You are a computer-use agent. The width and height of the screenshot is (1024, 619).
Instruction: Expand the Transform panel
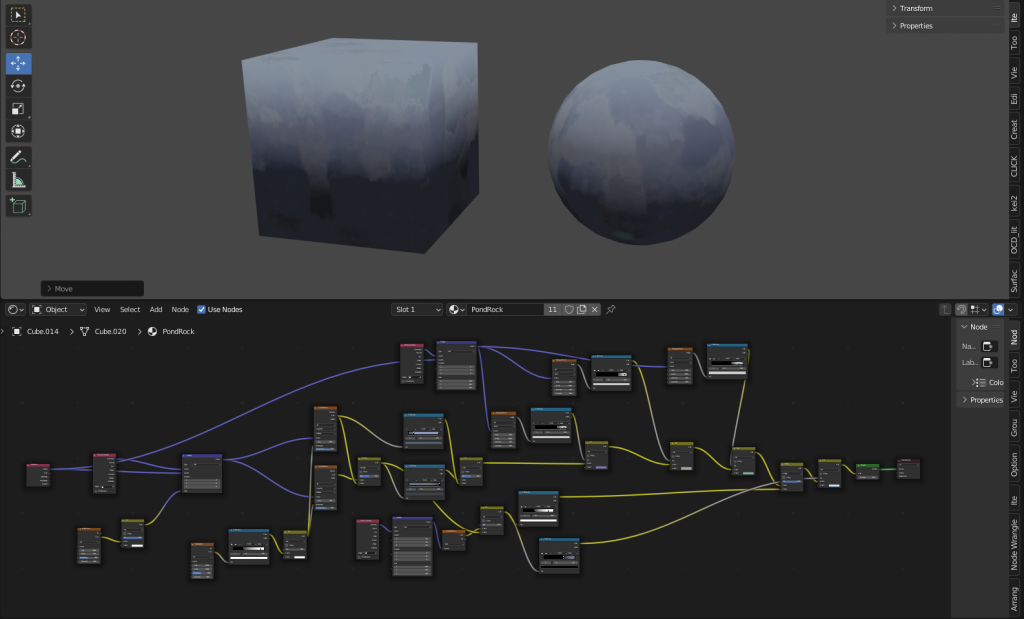(916, 8)
